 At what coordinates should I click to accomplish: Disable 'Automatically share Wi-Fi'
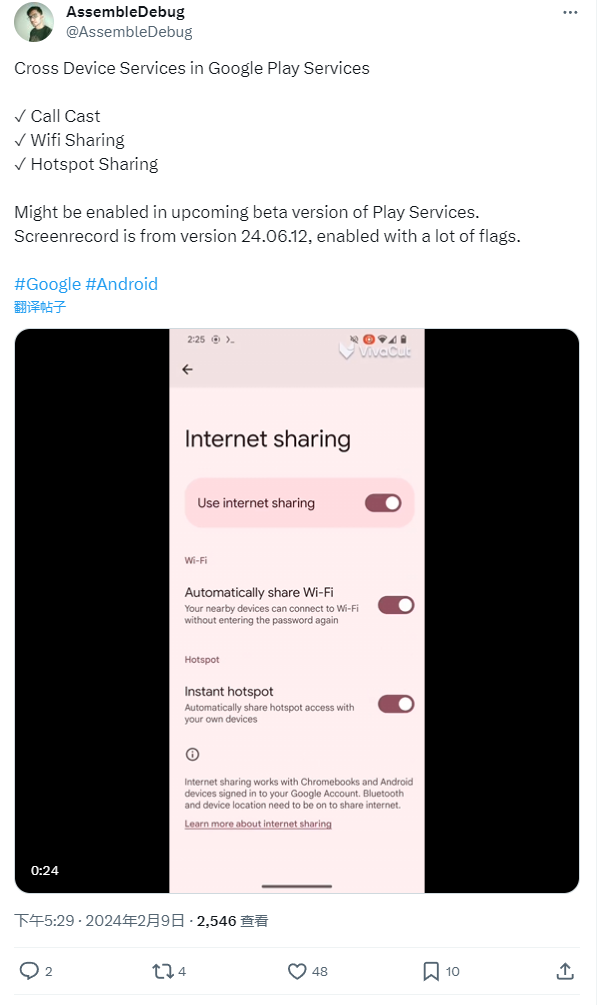tap(396, 605)
